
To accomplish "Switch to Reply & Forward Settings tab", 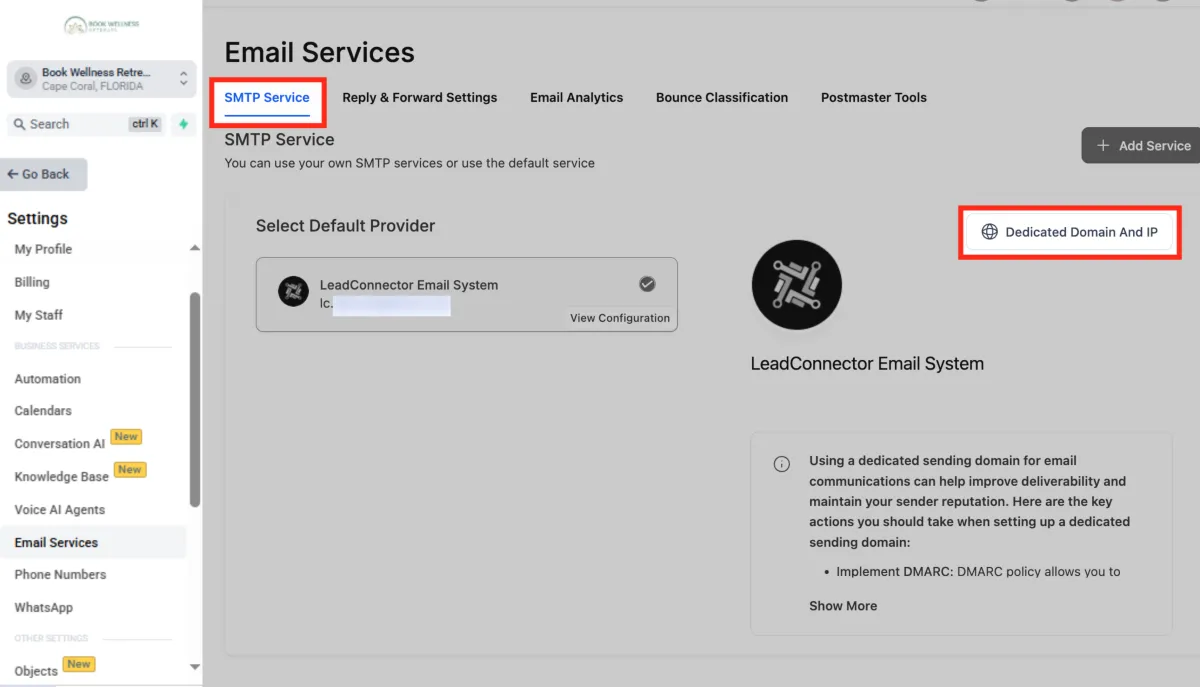I will [x=420, y=97].
